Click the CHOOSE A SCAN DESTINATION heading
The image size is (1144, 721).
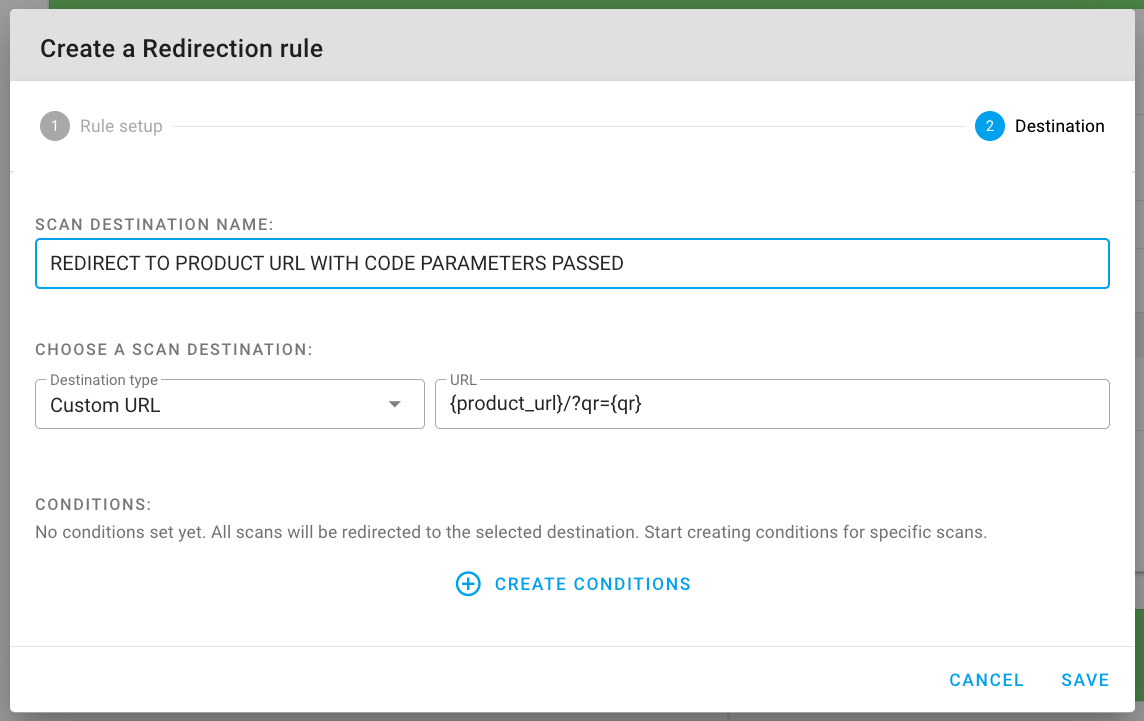[173, 350]
